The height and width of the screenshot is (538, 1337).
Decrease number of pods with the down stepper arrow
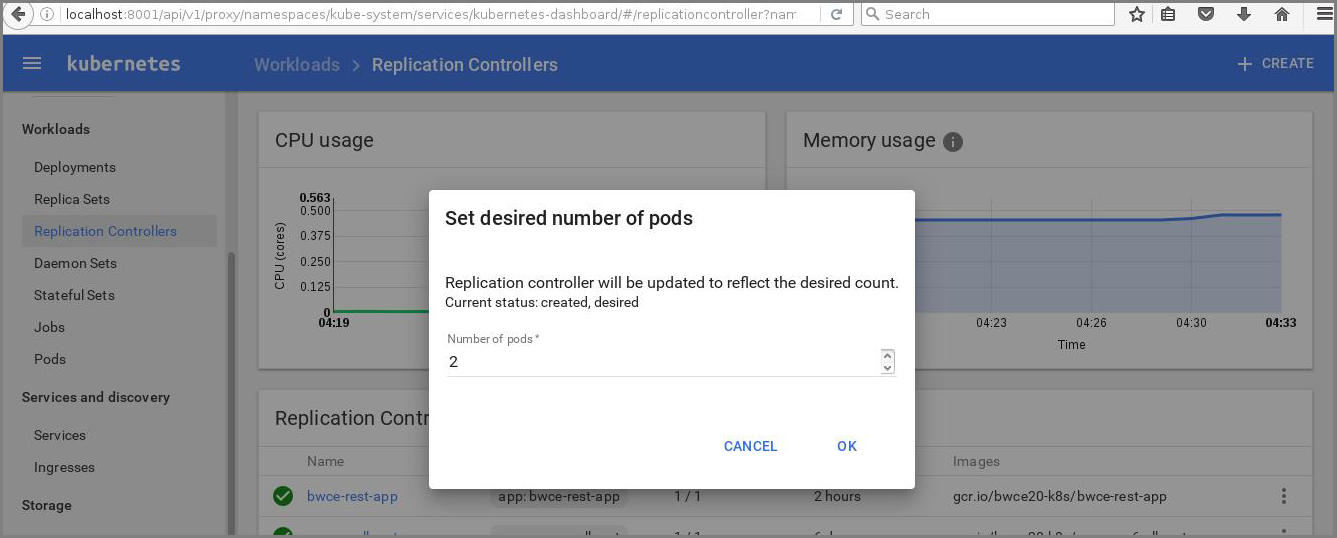[887, 368]
